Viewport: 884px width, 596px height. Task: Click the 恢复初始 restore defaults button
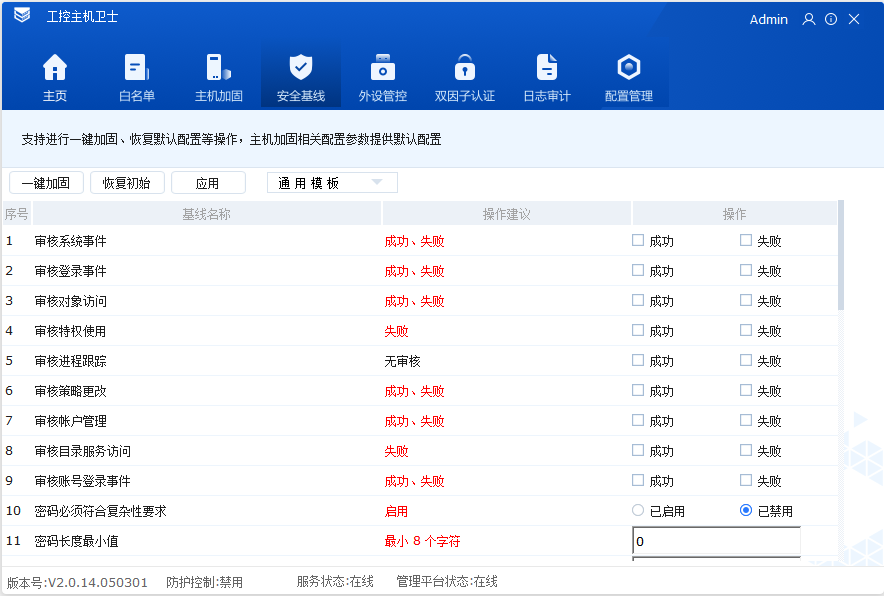coord(127,182)
